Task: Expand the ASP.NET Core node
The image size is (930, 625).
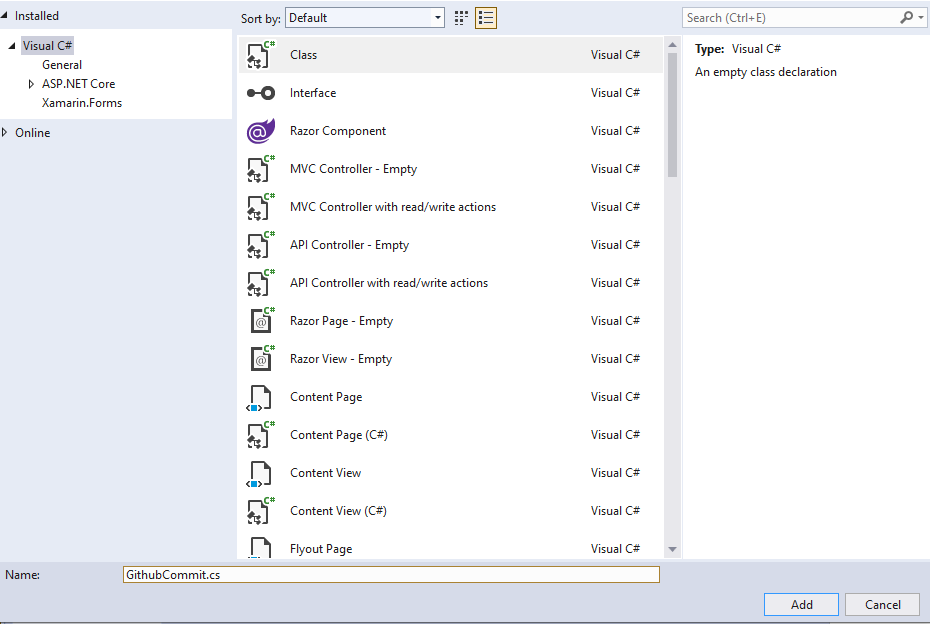Action: pos(31,83)
